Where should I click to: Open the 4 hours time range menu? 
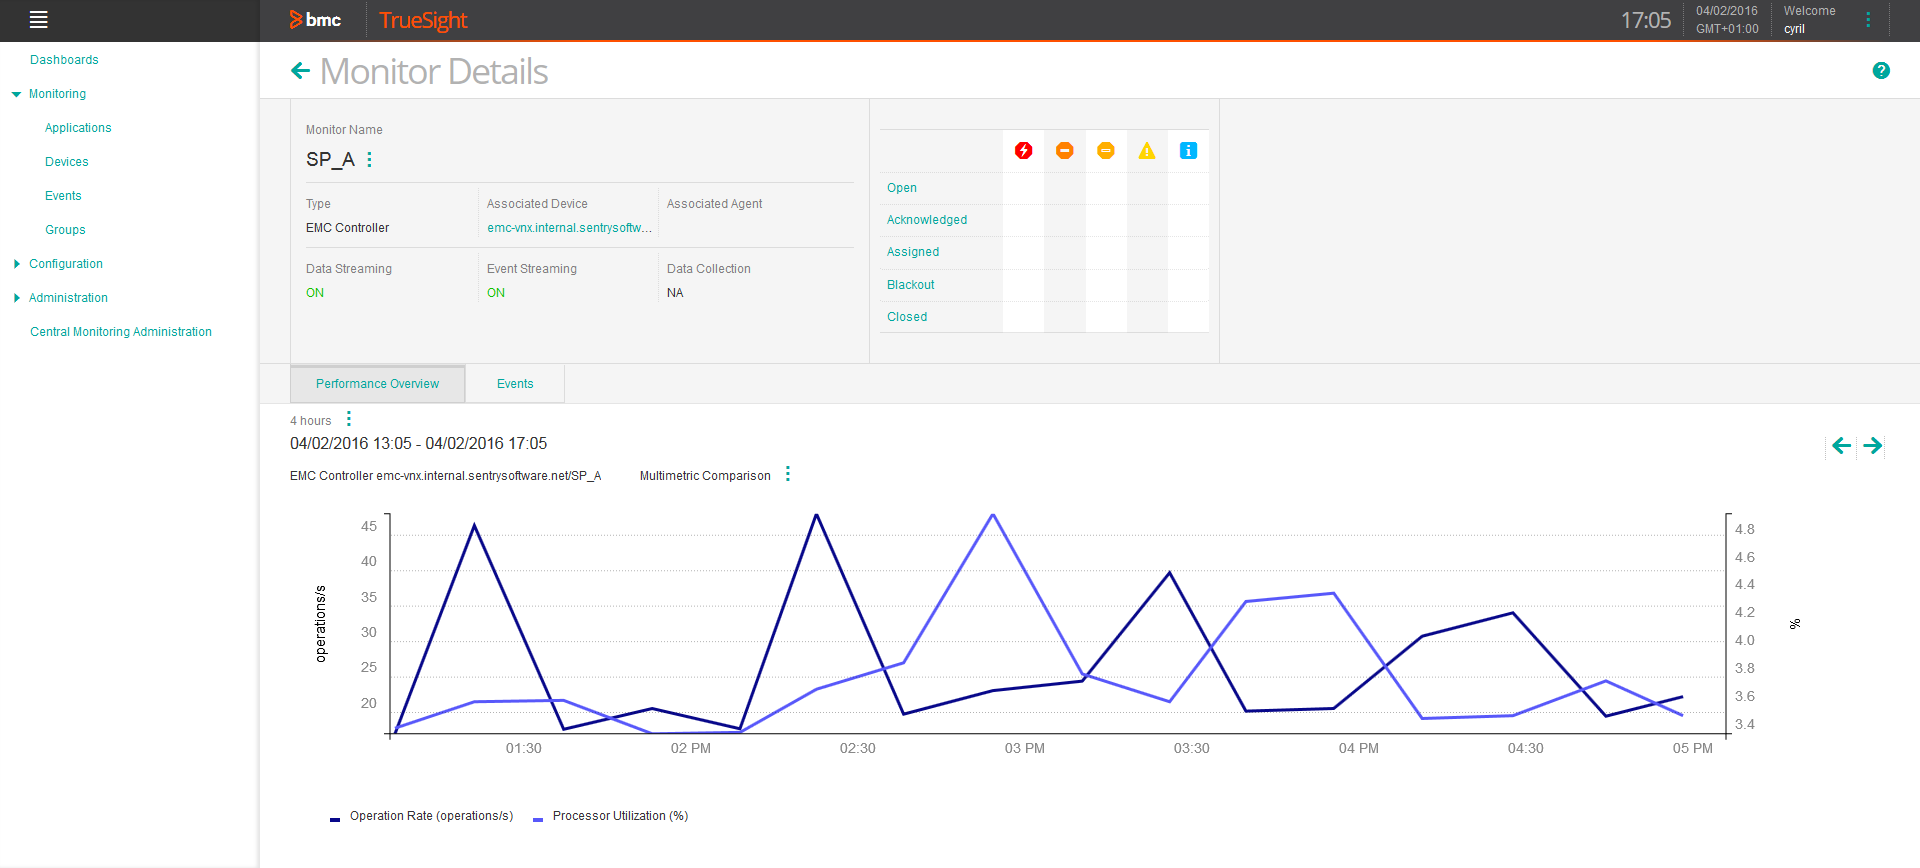coord(348,419)
